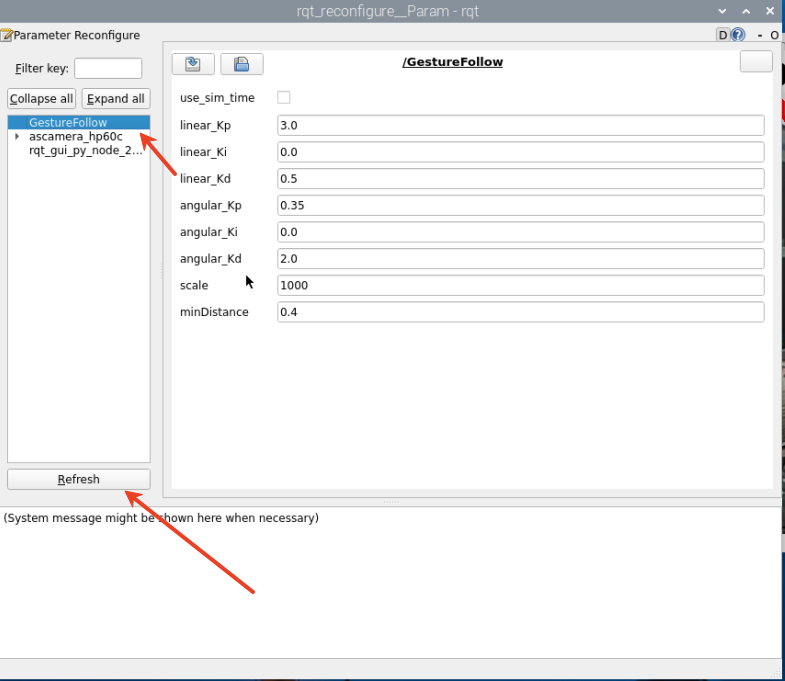Click the linear_Kp value field
785x681 pixels.
tap(520, 125)
